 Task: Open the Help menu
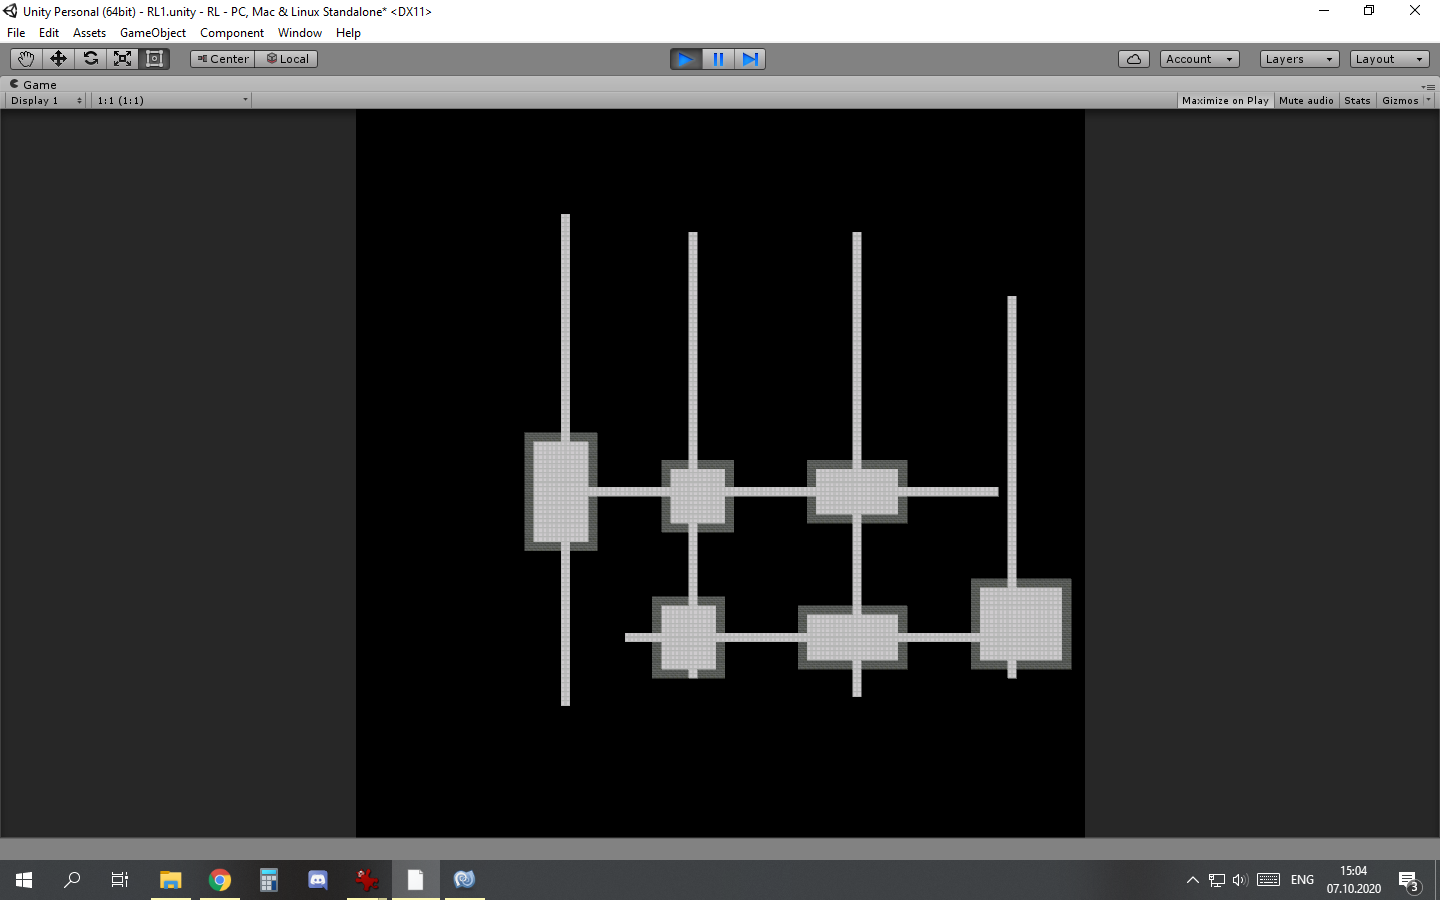point(348,33)
